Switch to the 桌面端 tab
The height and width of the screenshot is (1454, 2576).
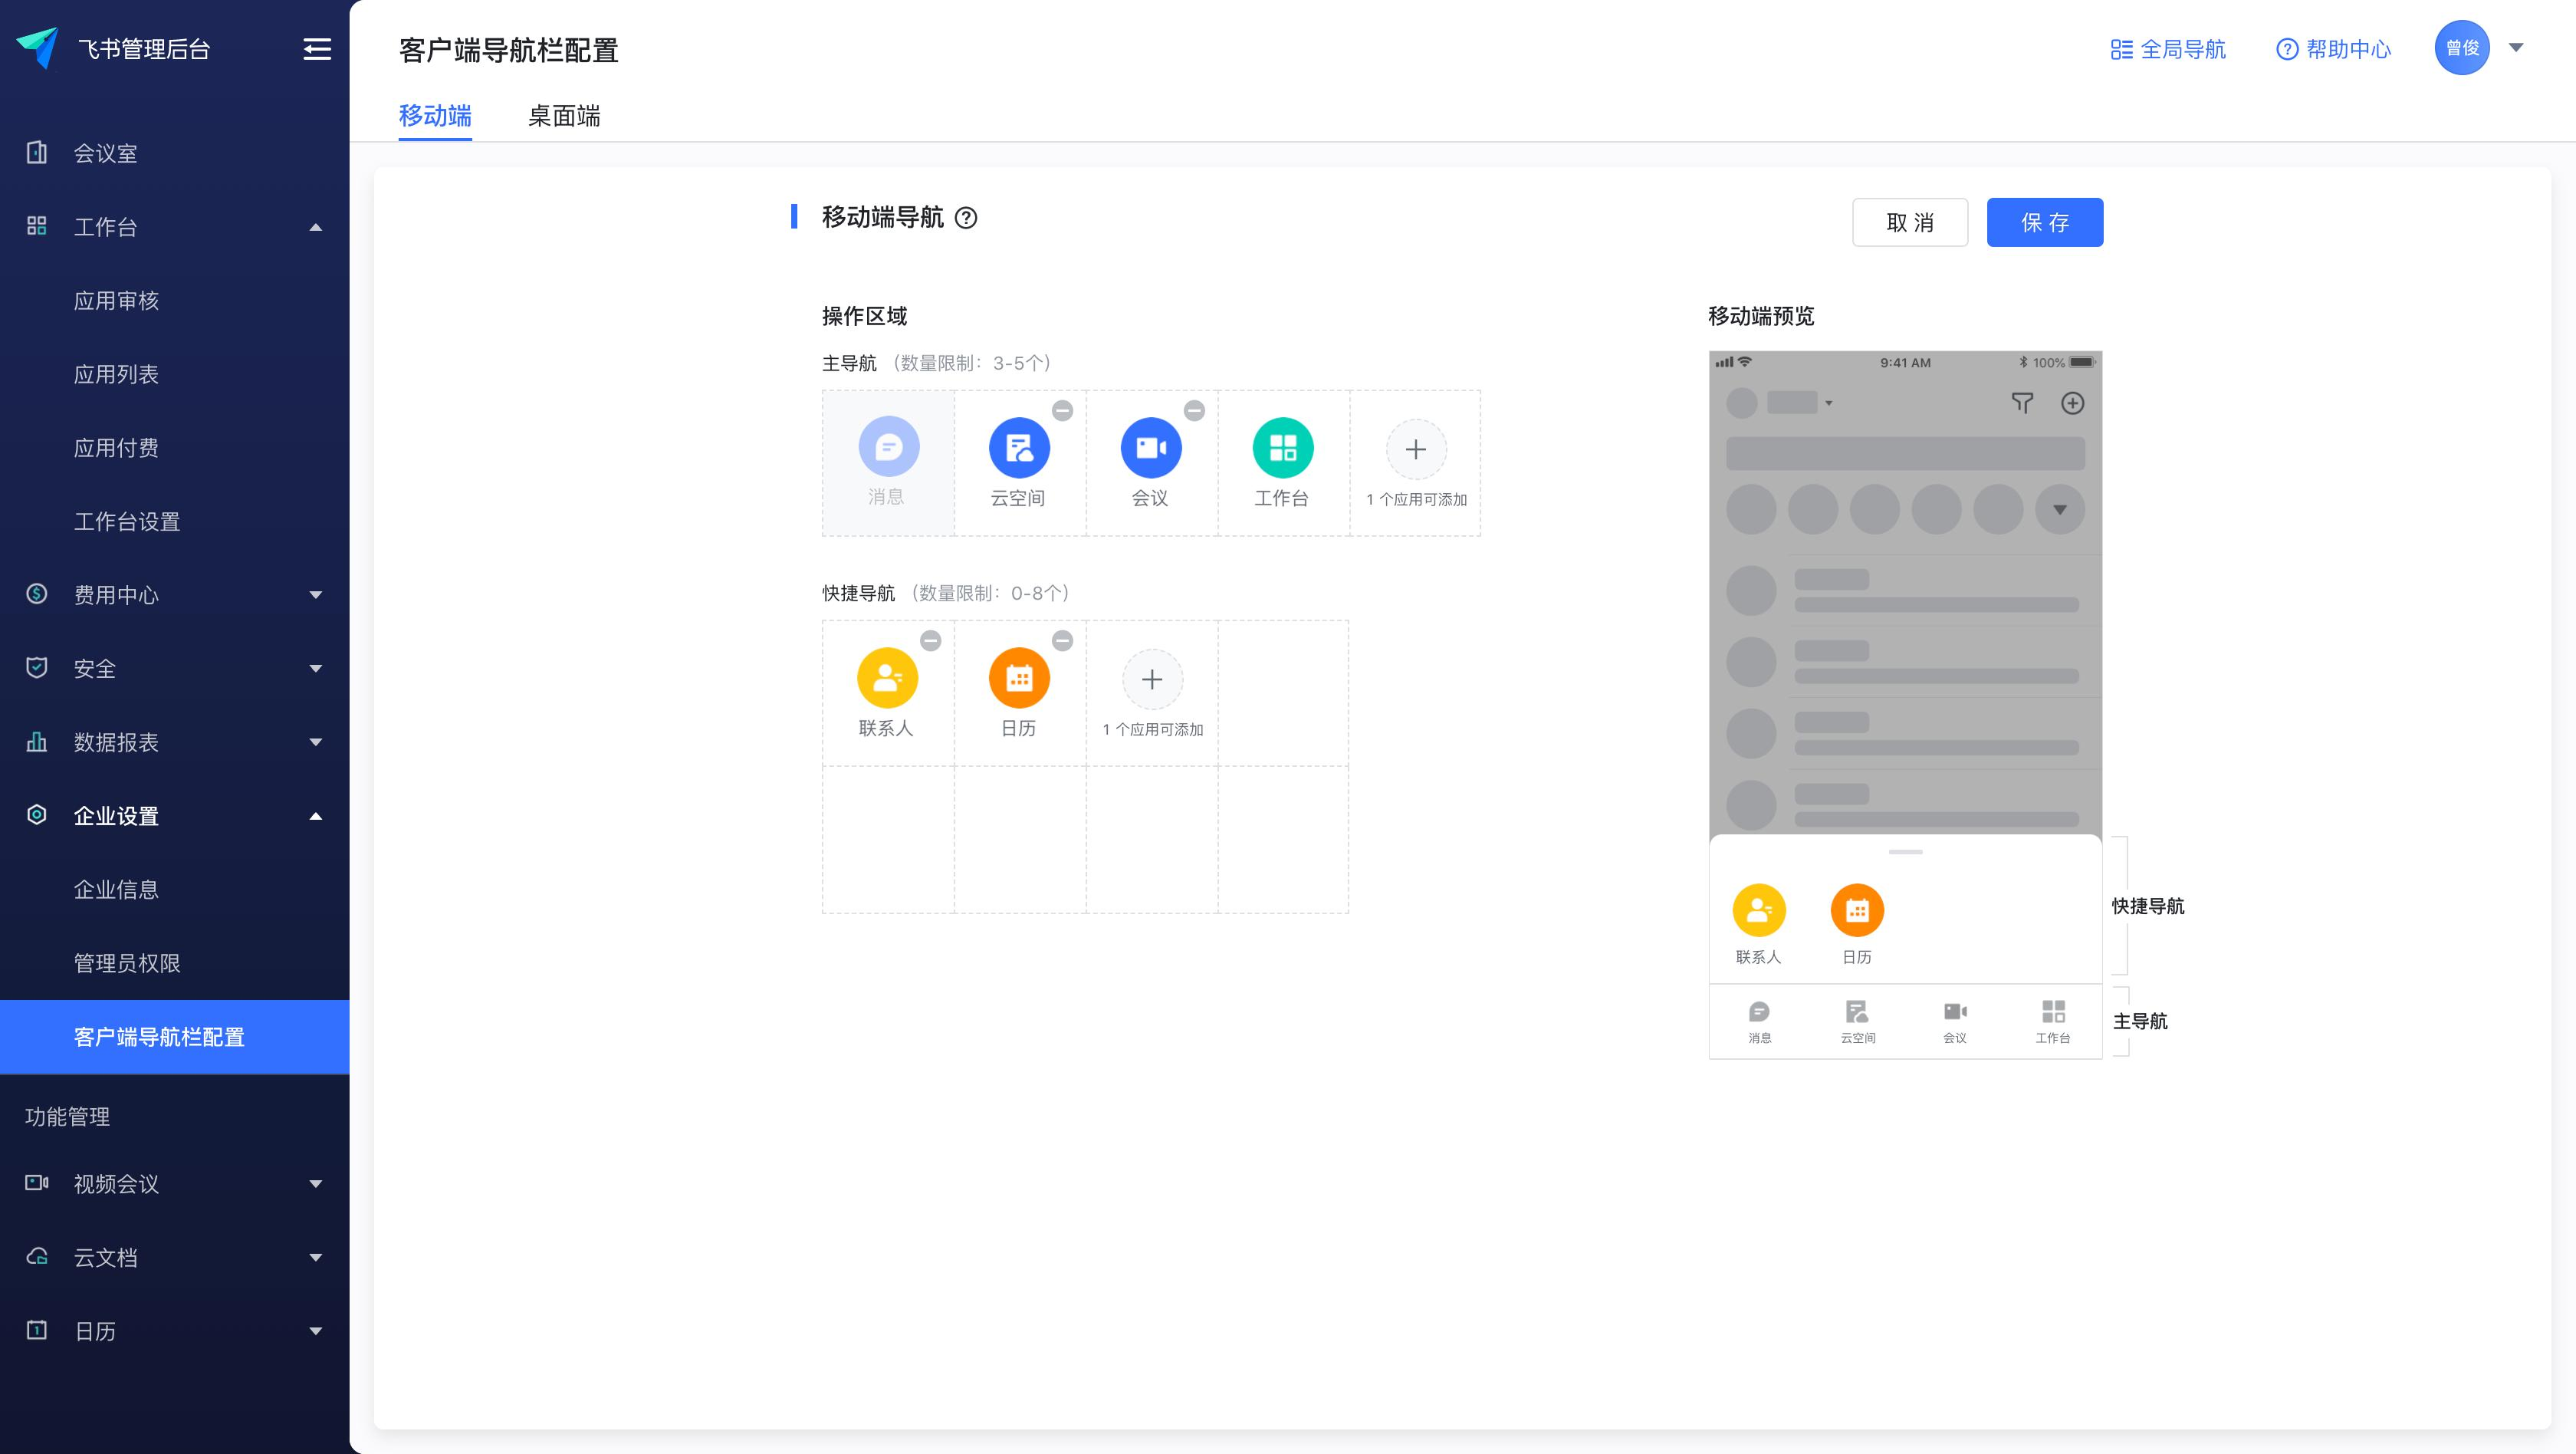click(x=564, y=116)
